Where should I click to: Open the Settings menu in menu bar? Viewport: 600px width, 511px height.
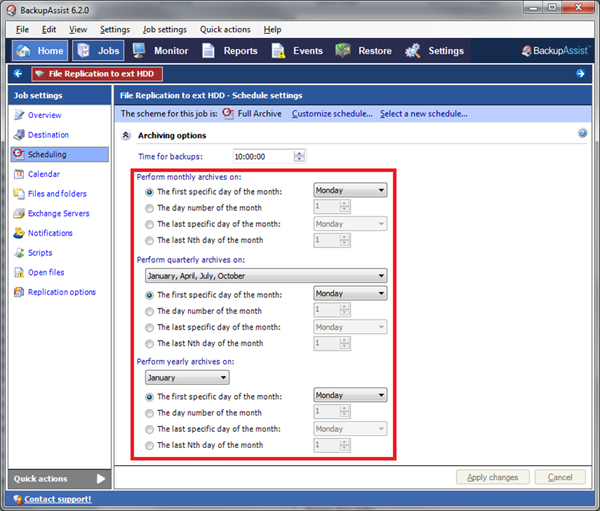[115, 29]
